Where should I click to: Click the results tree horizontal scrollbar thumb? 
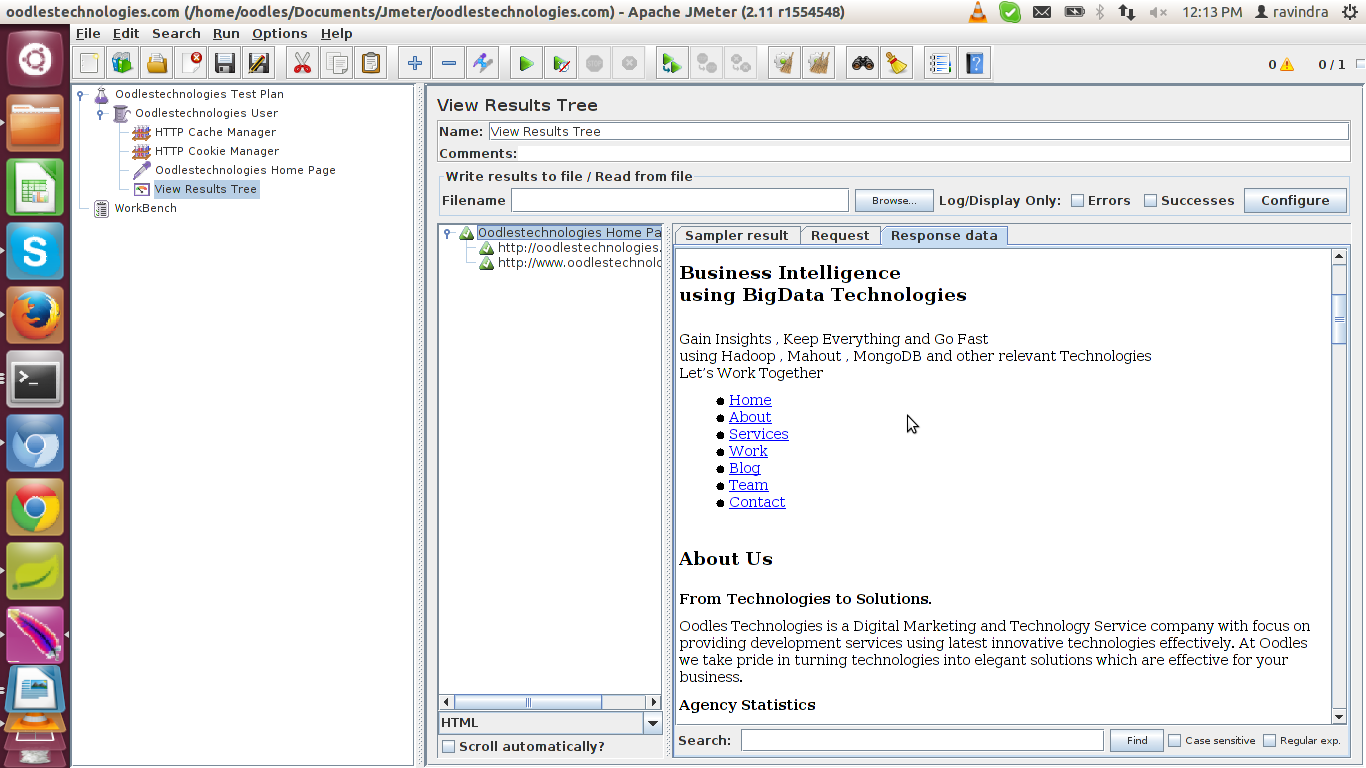(528, 702)
